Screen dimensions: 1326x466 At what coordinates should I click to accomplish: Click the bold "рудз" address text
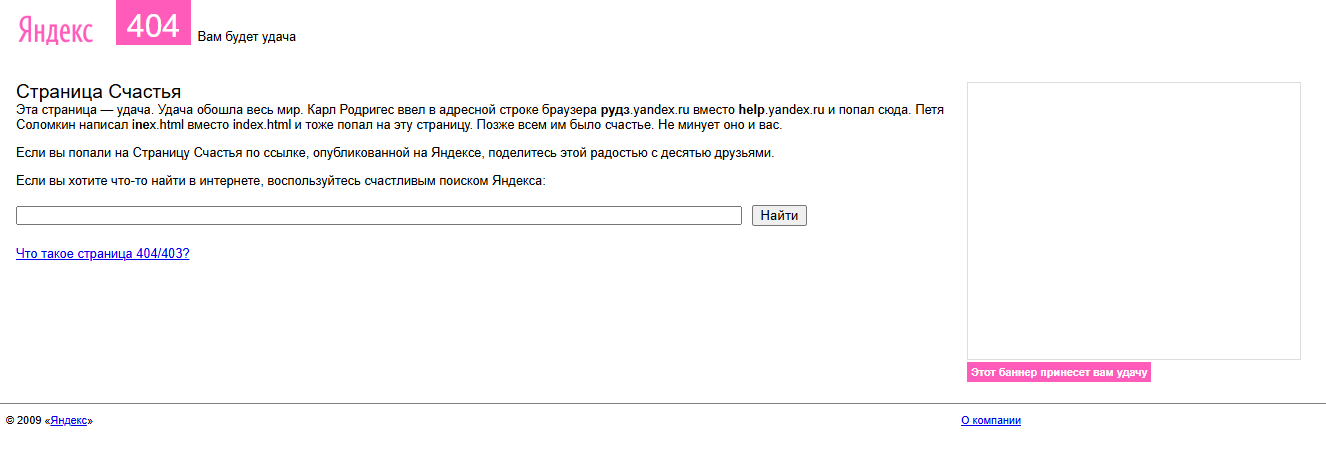click(x=613, y=110)
